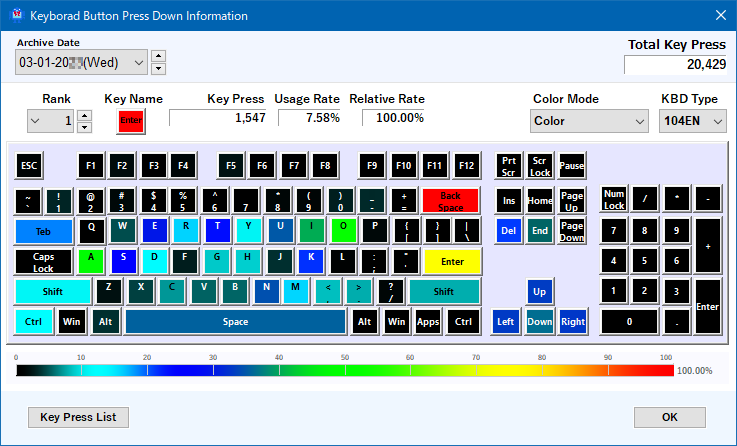Select the Page Up key

point(572,201)
